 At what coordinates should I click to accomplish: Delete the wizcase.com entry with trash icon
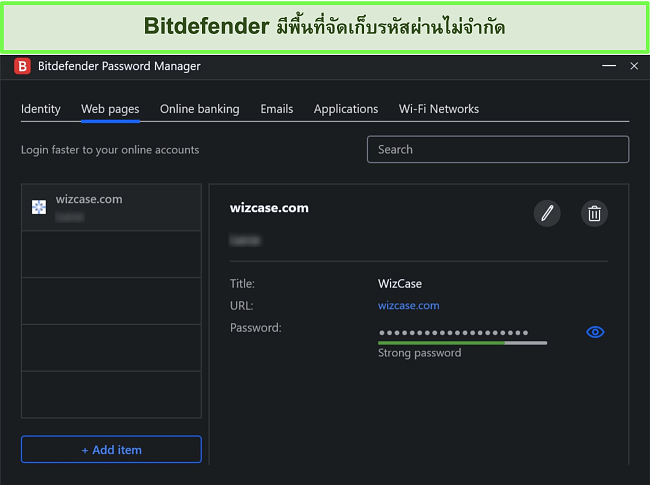[594, 213]
